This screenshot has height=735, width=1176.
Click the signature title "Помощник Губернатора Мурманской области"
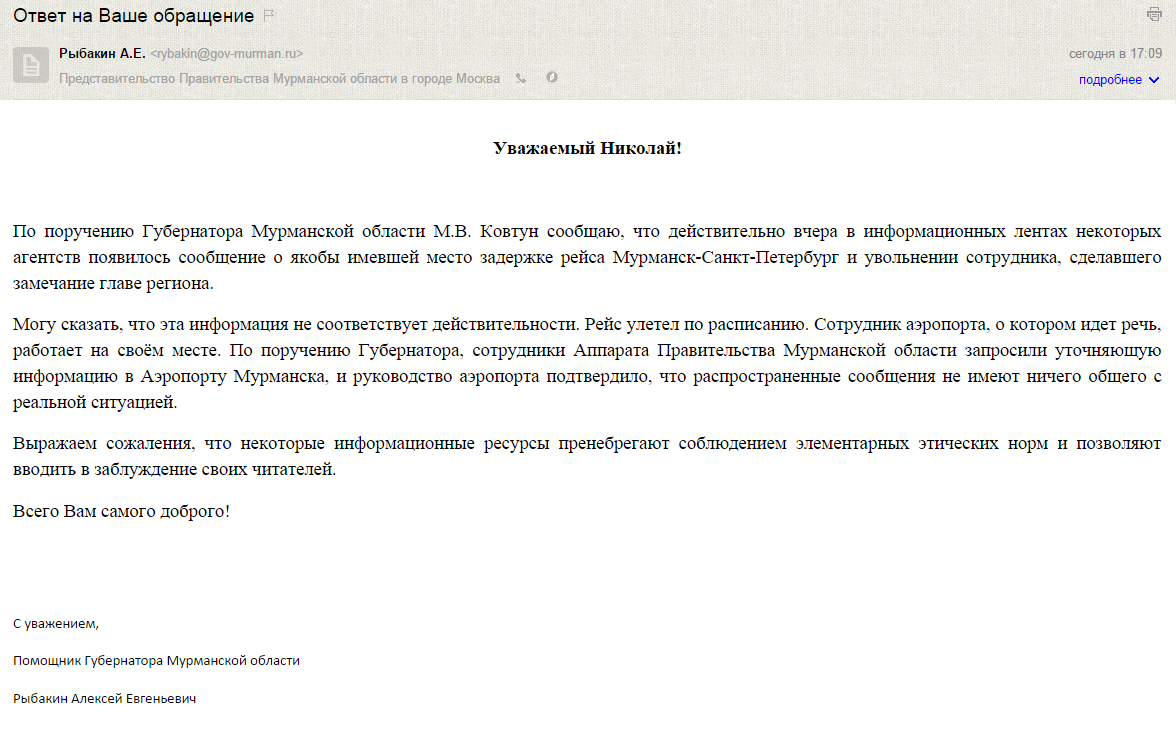pyautogui.click(x=156, y=661)
